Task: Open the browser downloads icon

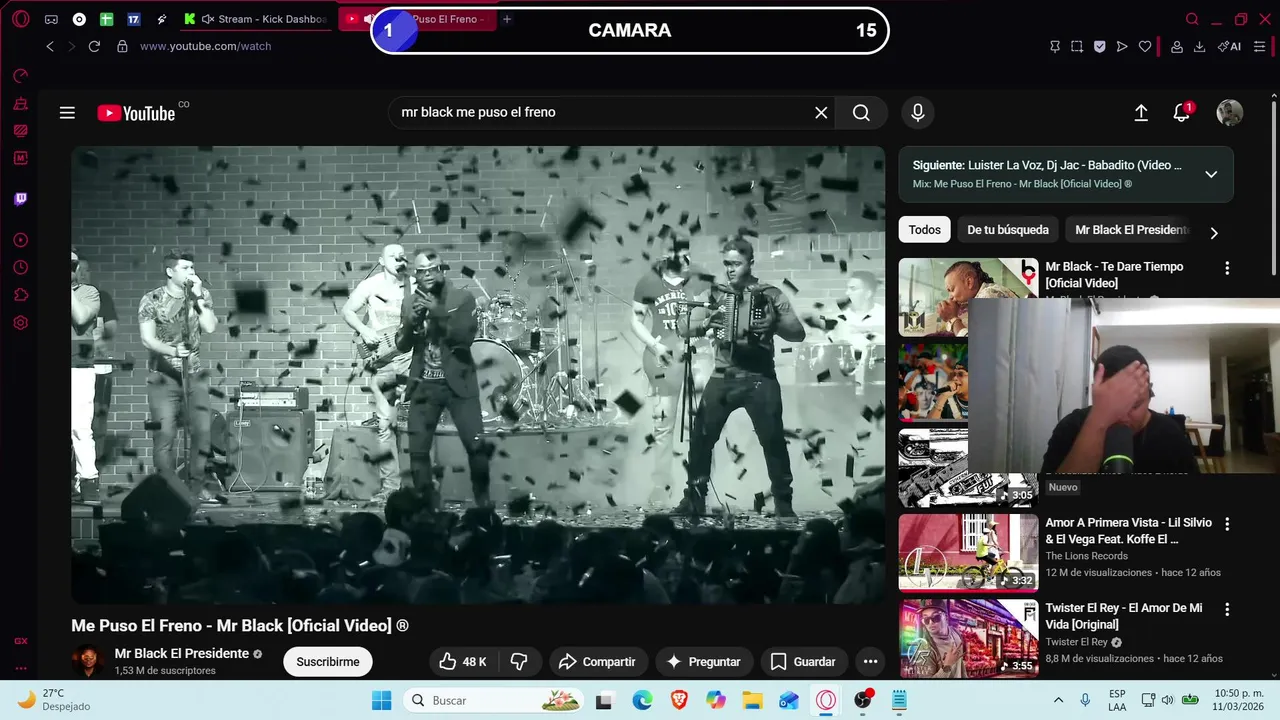Action: pos(1199,46)
